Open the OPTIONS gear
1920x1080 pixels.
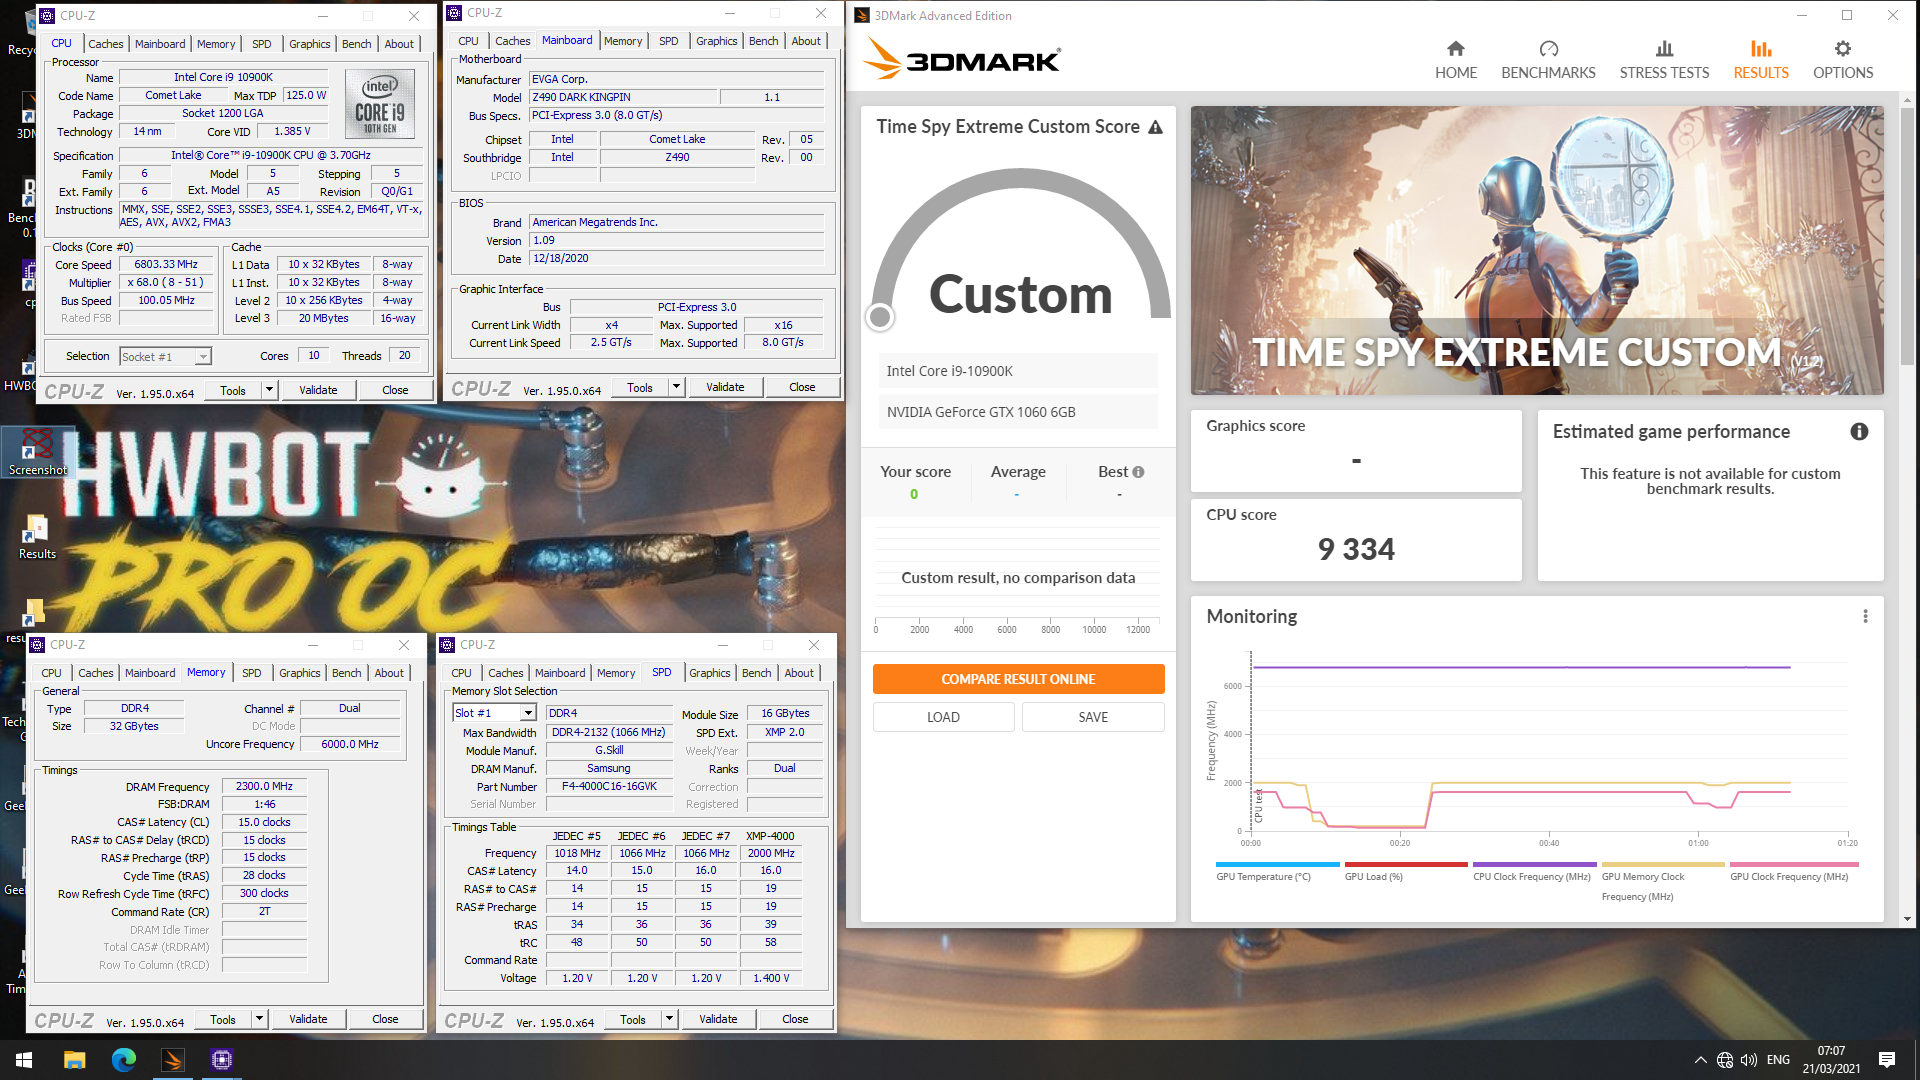[1843, 60]
